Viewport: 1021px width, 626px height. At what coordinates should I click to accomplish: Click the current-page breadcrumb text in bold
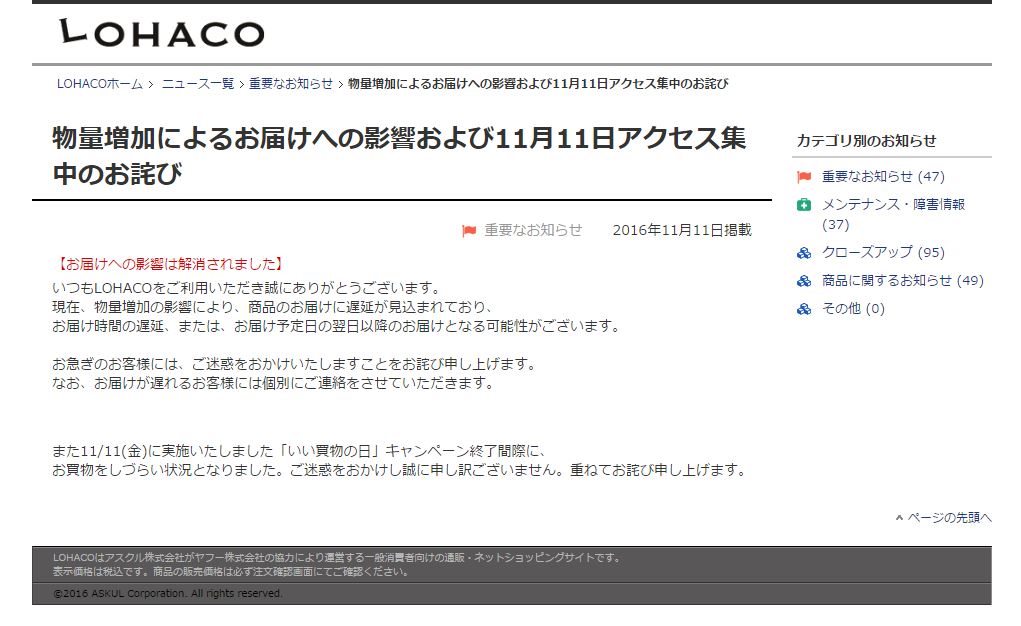[x=538, y=84]
